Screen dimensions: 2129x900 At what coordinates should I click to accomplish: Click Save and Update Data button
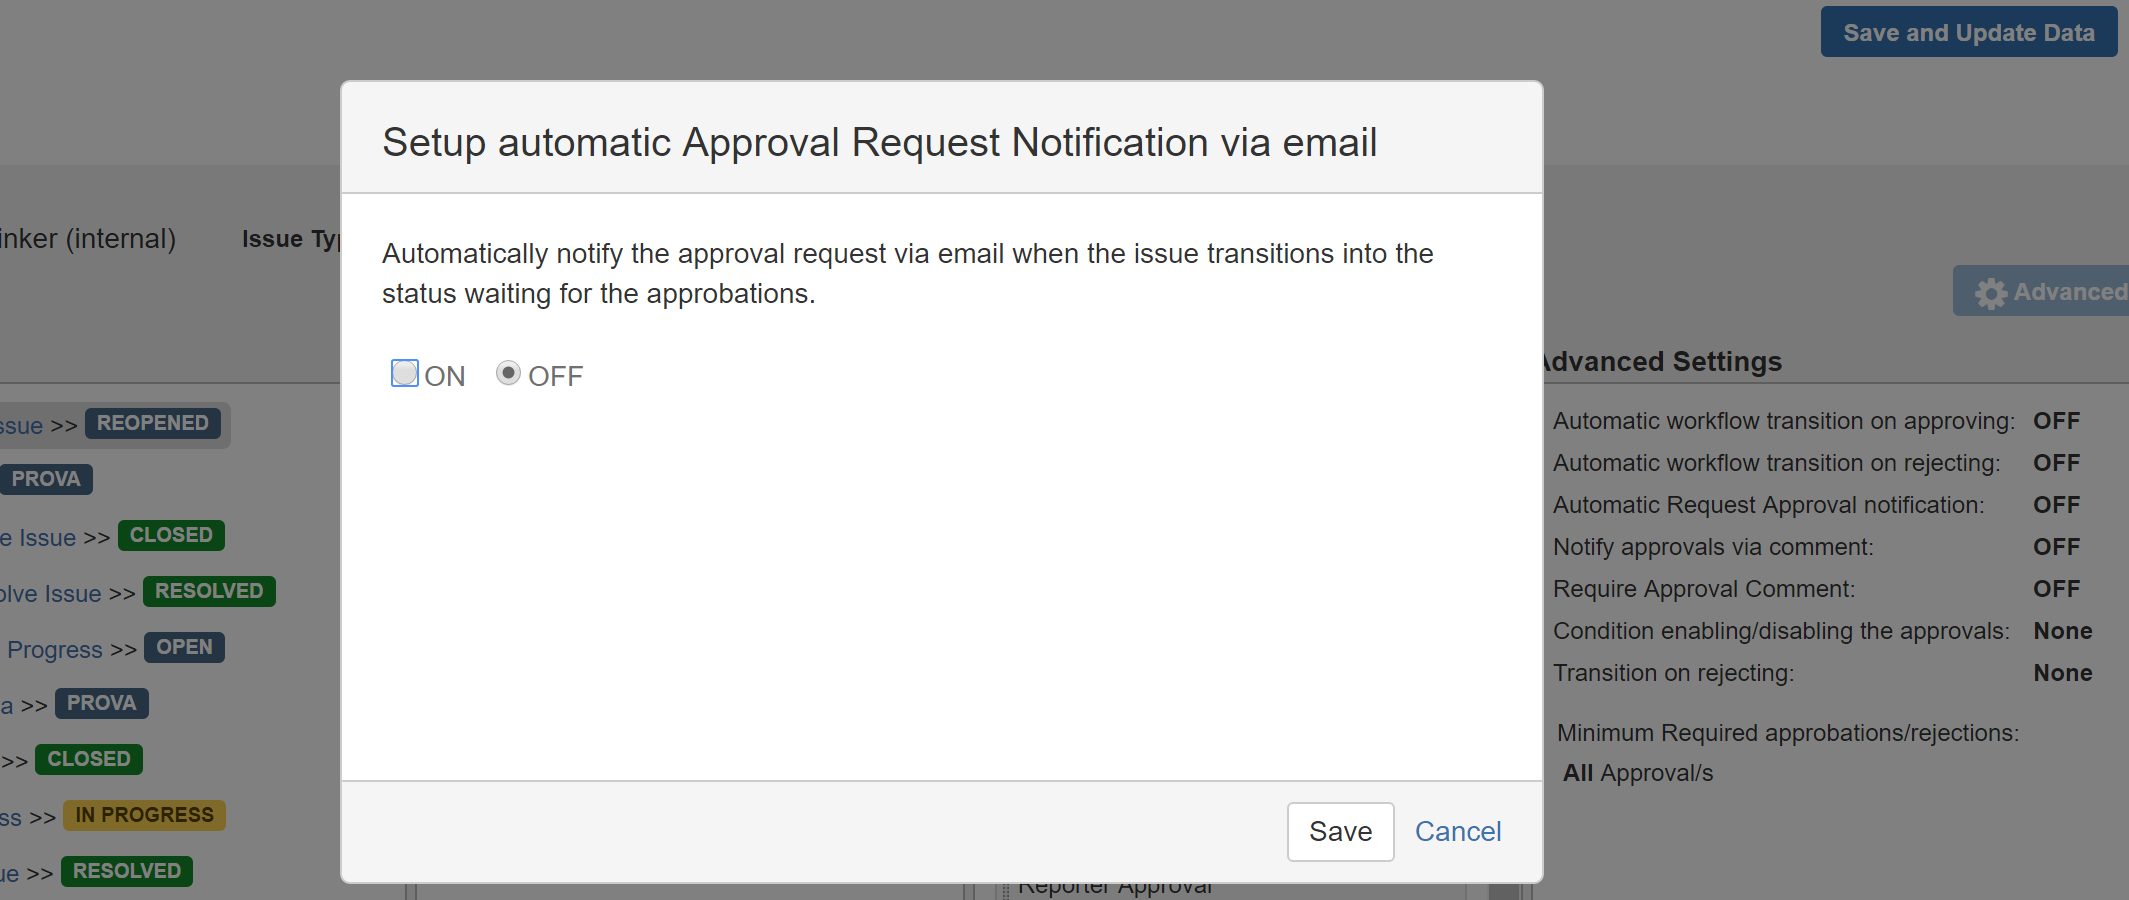(1967, 32)
